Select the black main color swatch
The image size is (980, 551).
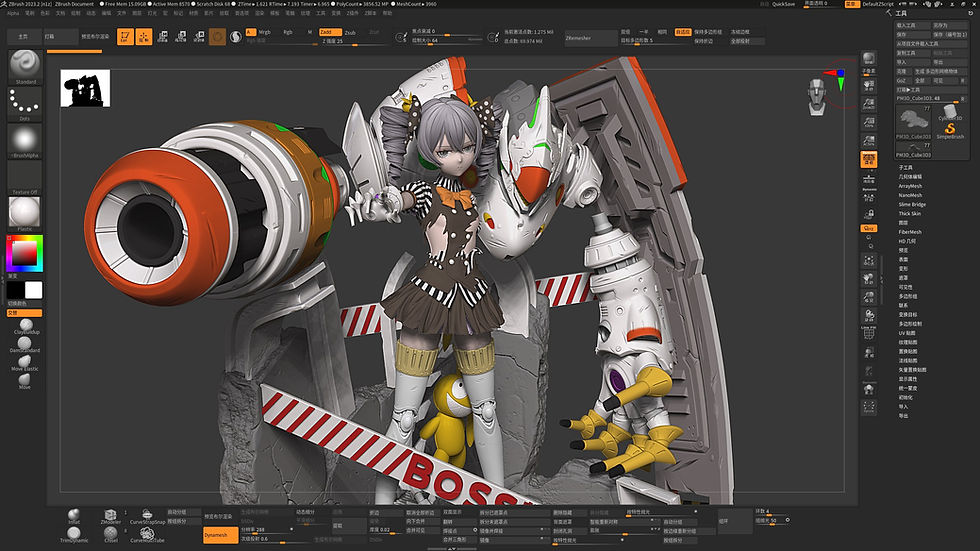click(15, 290)
